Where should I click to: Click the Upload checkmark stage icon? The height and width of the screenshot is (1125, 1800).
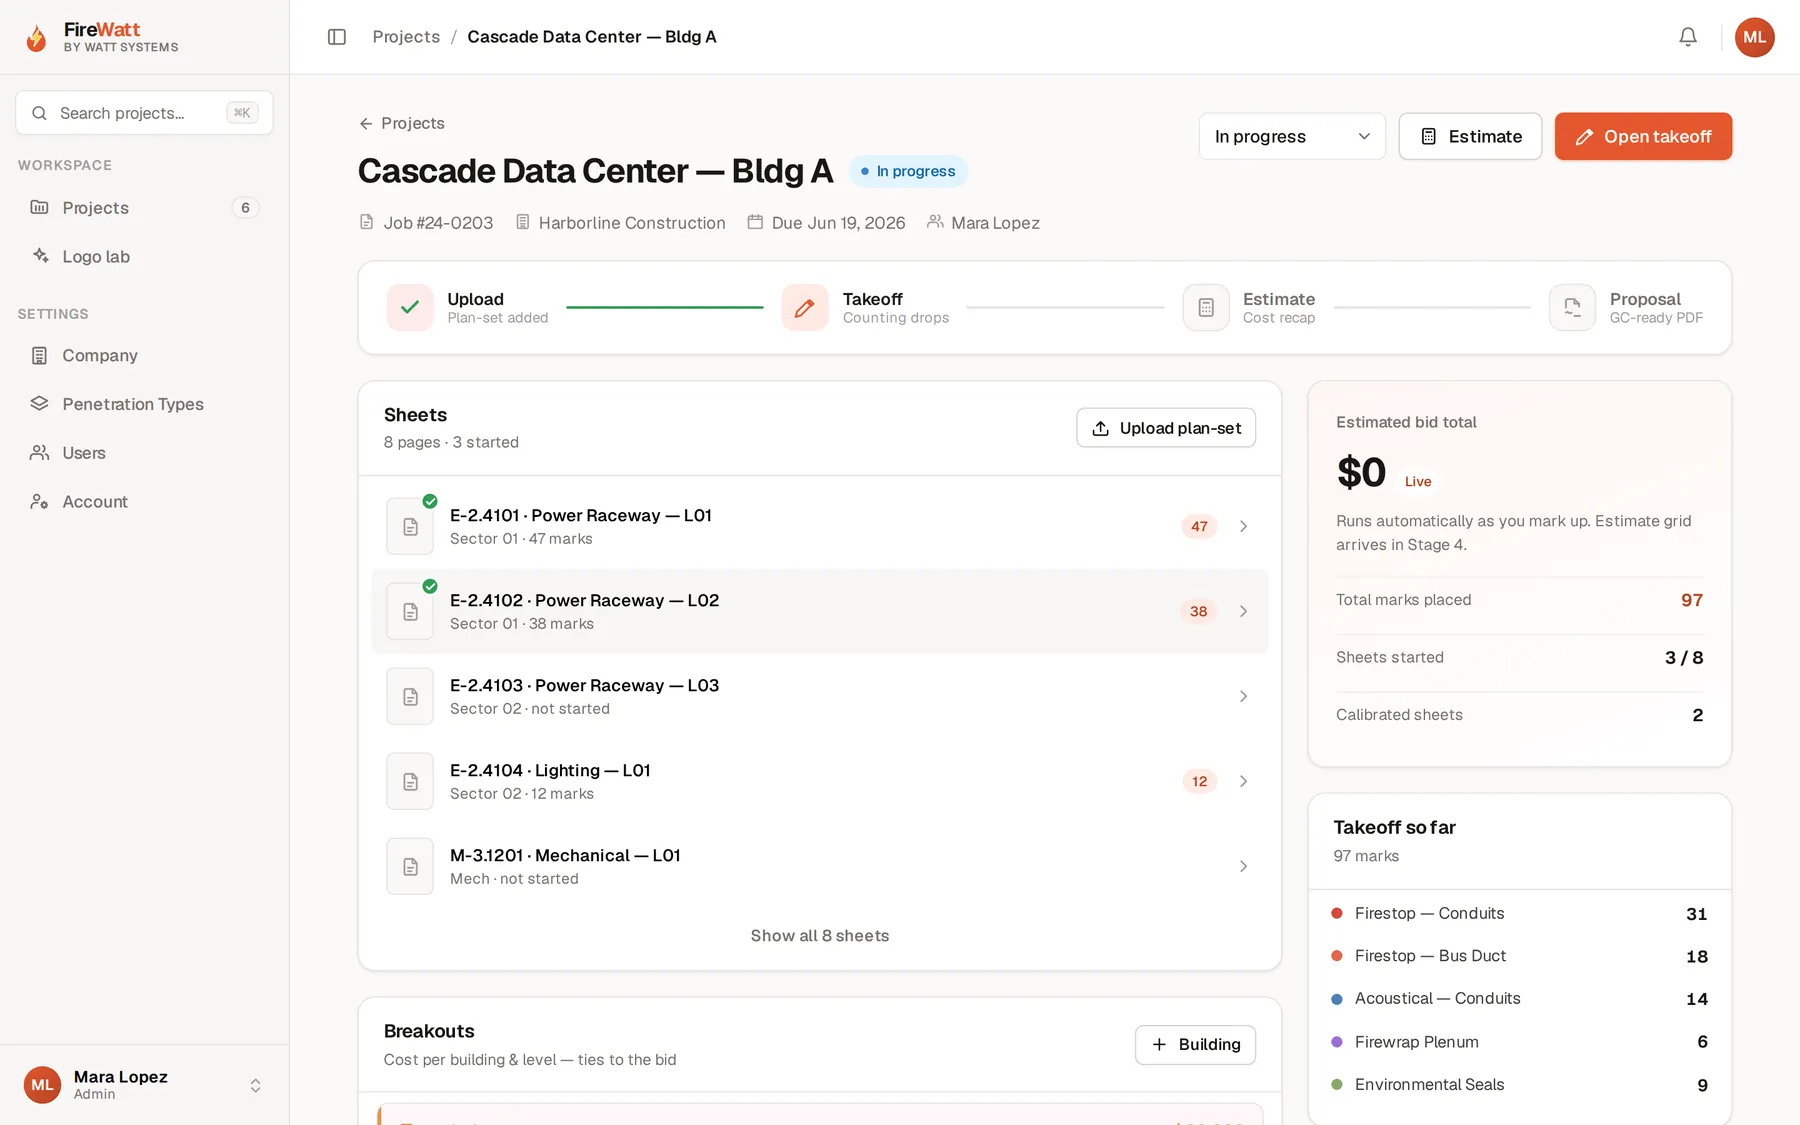click(x=410, y=308)
